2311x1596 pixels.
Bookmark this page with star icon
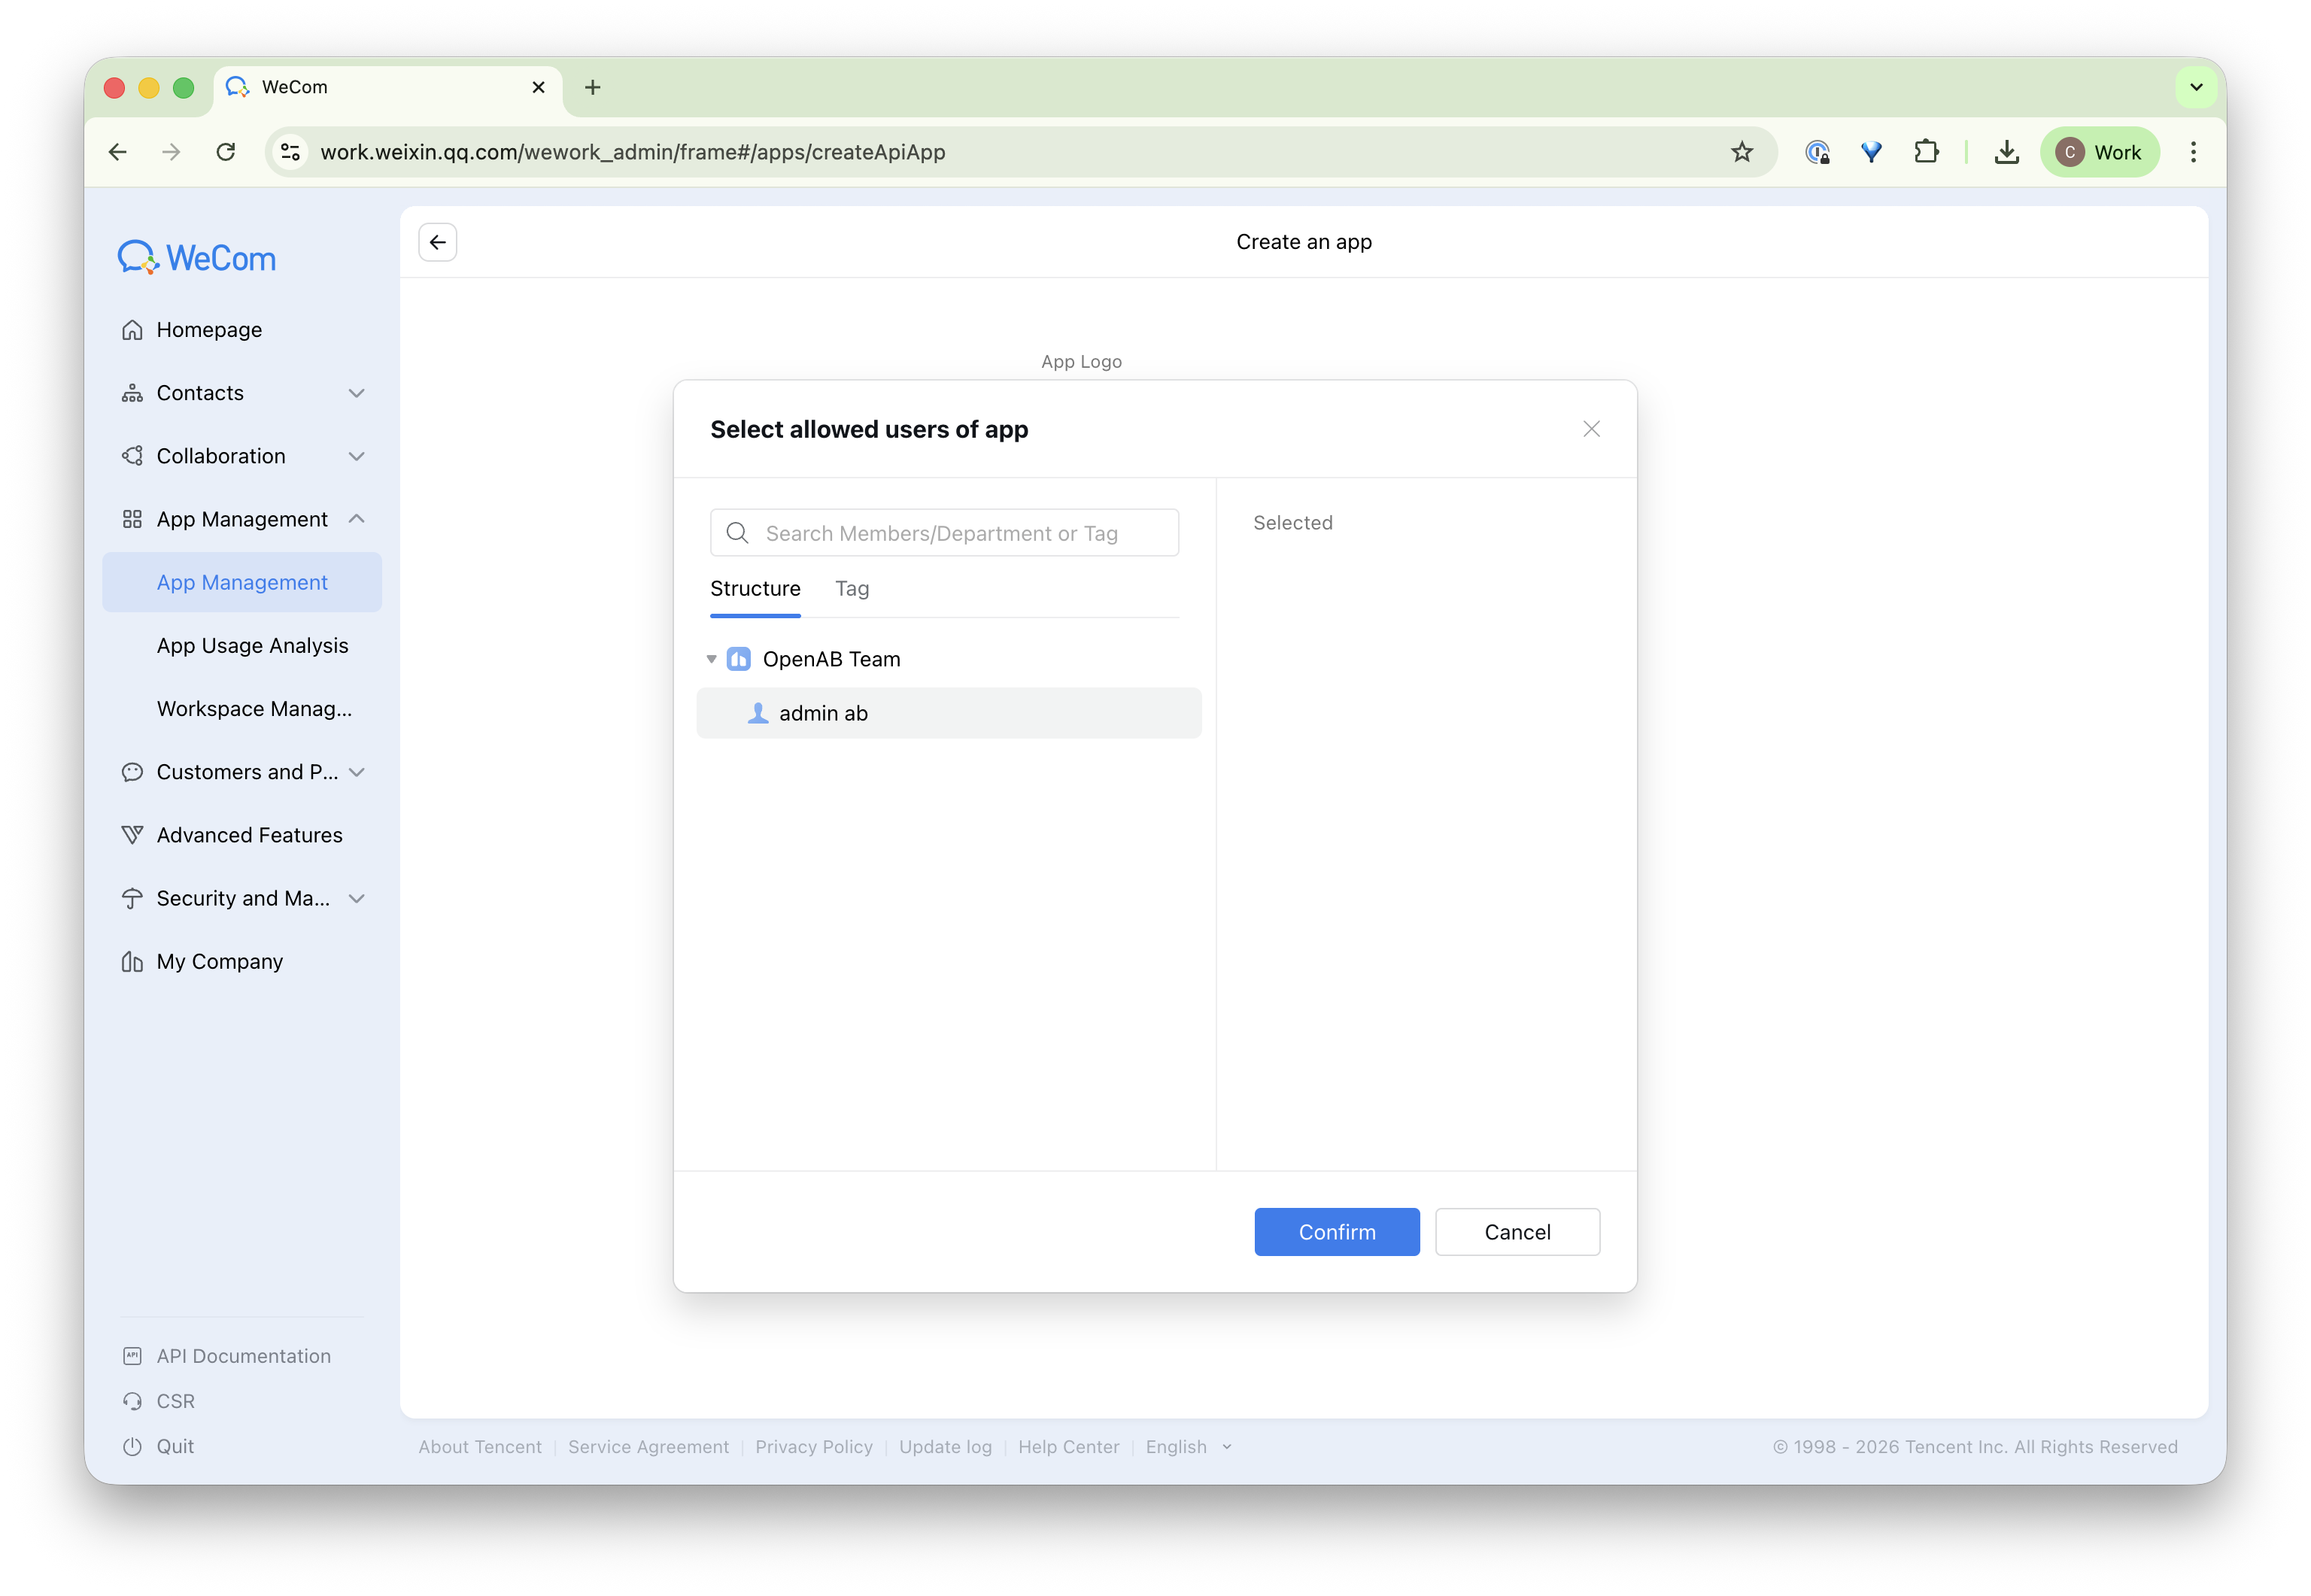[1741, 152]
